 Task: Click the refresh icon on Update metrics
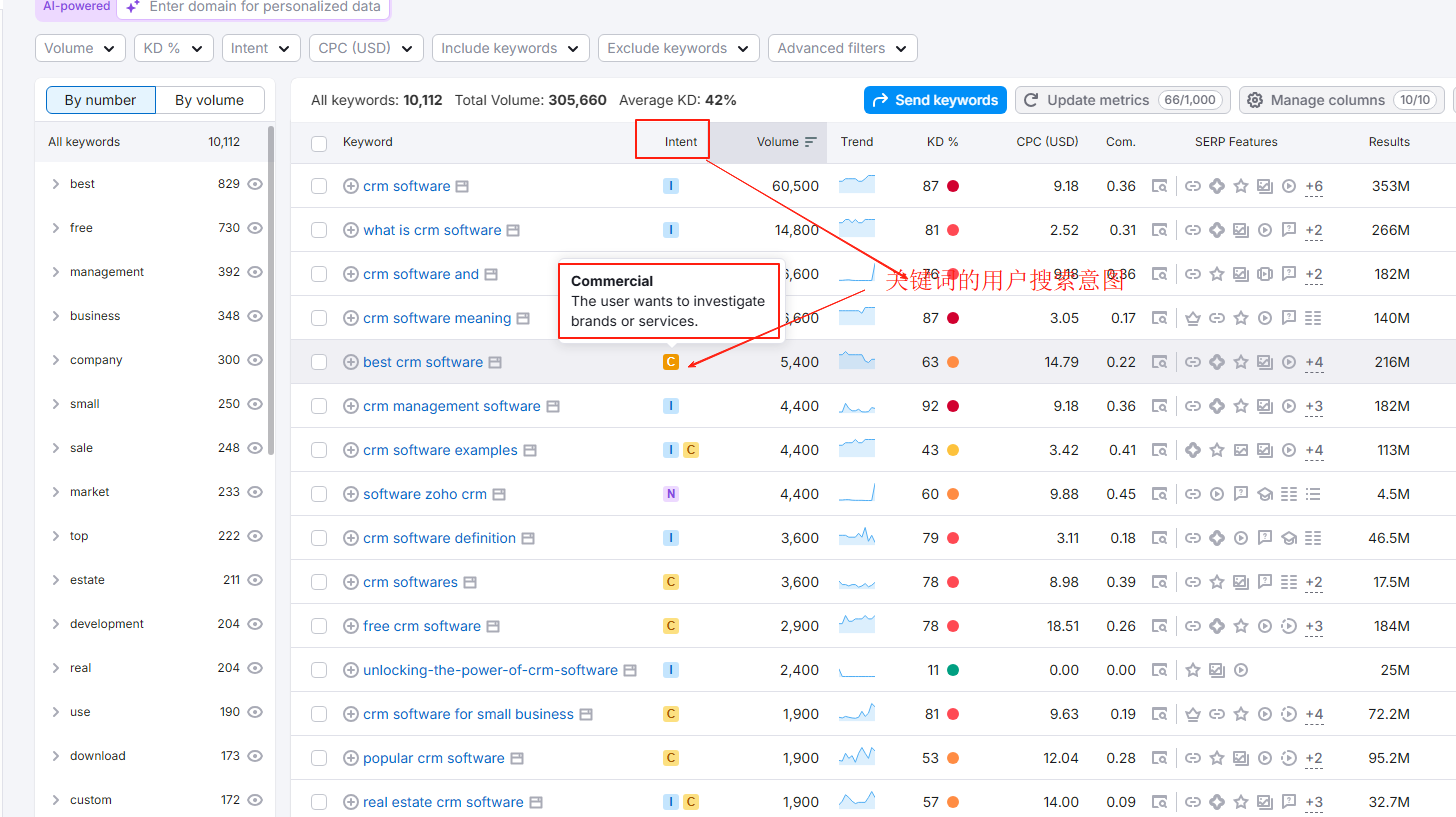pos(1030,100)
